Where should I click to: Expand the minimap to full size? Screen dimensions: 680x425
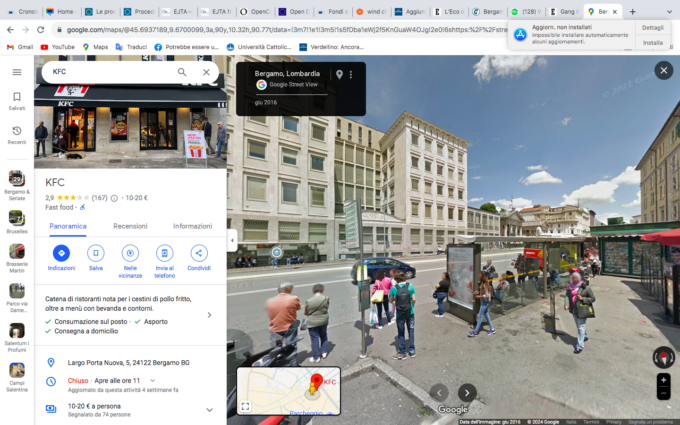[x=245, y=406]
